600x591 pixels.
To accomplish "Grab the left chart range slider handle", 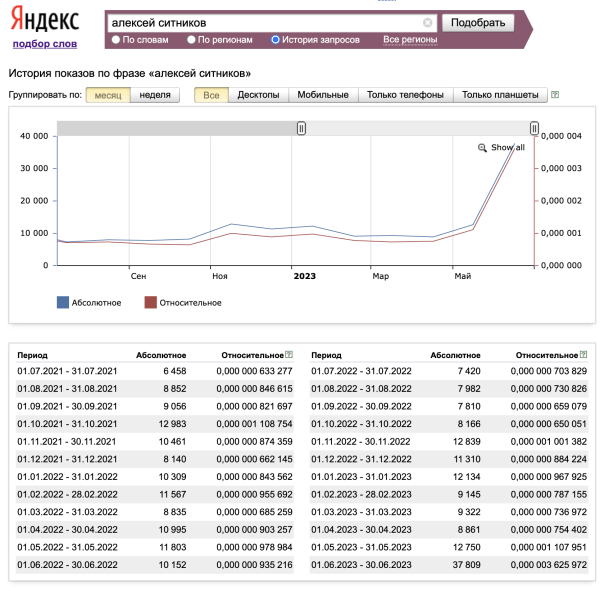I will coord(301,128).
